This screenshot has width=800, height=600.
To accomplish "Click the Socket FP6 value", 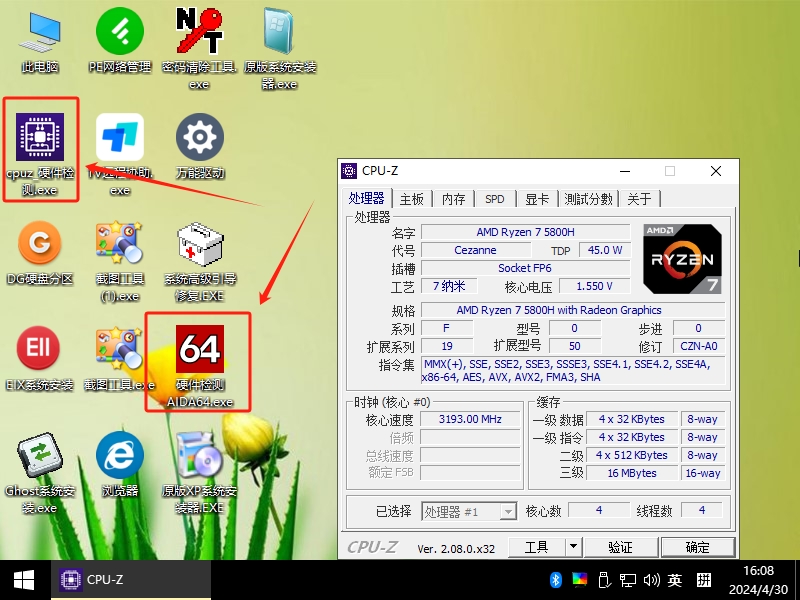I will coord(526,268).
